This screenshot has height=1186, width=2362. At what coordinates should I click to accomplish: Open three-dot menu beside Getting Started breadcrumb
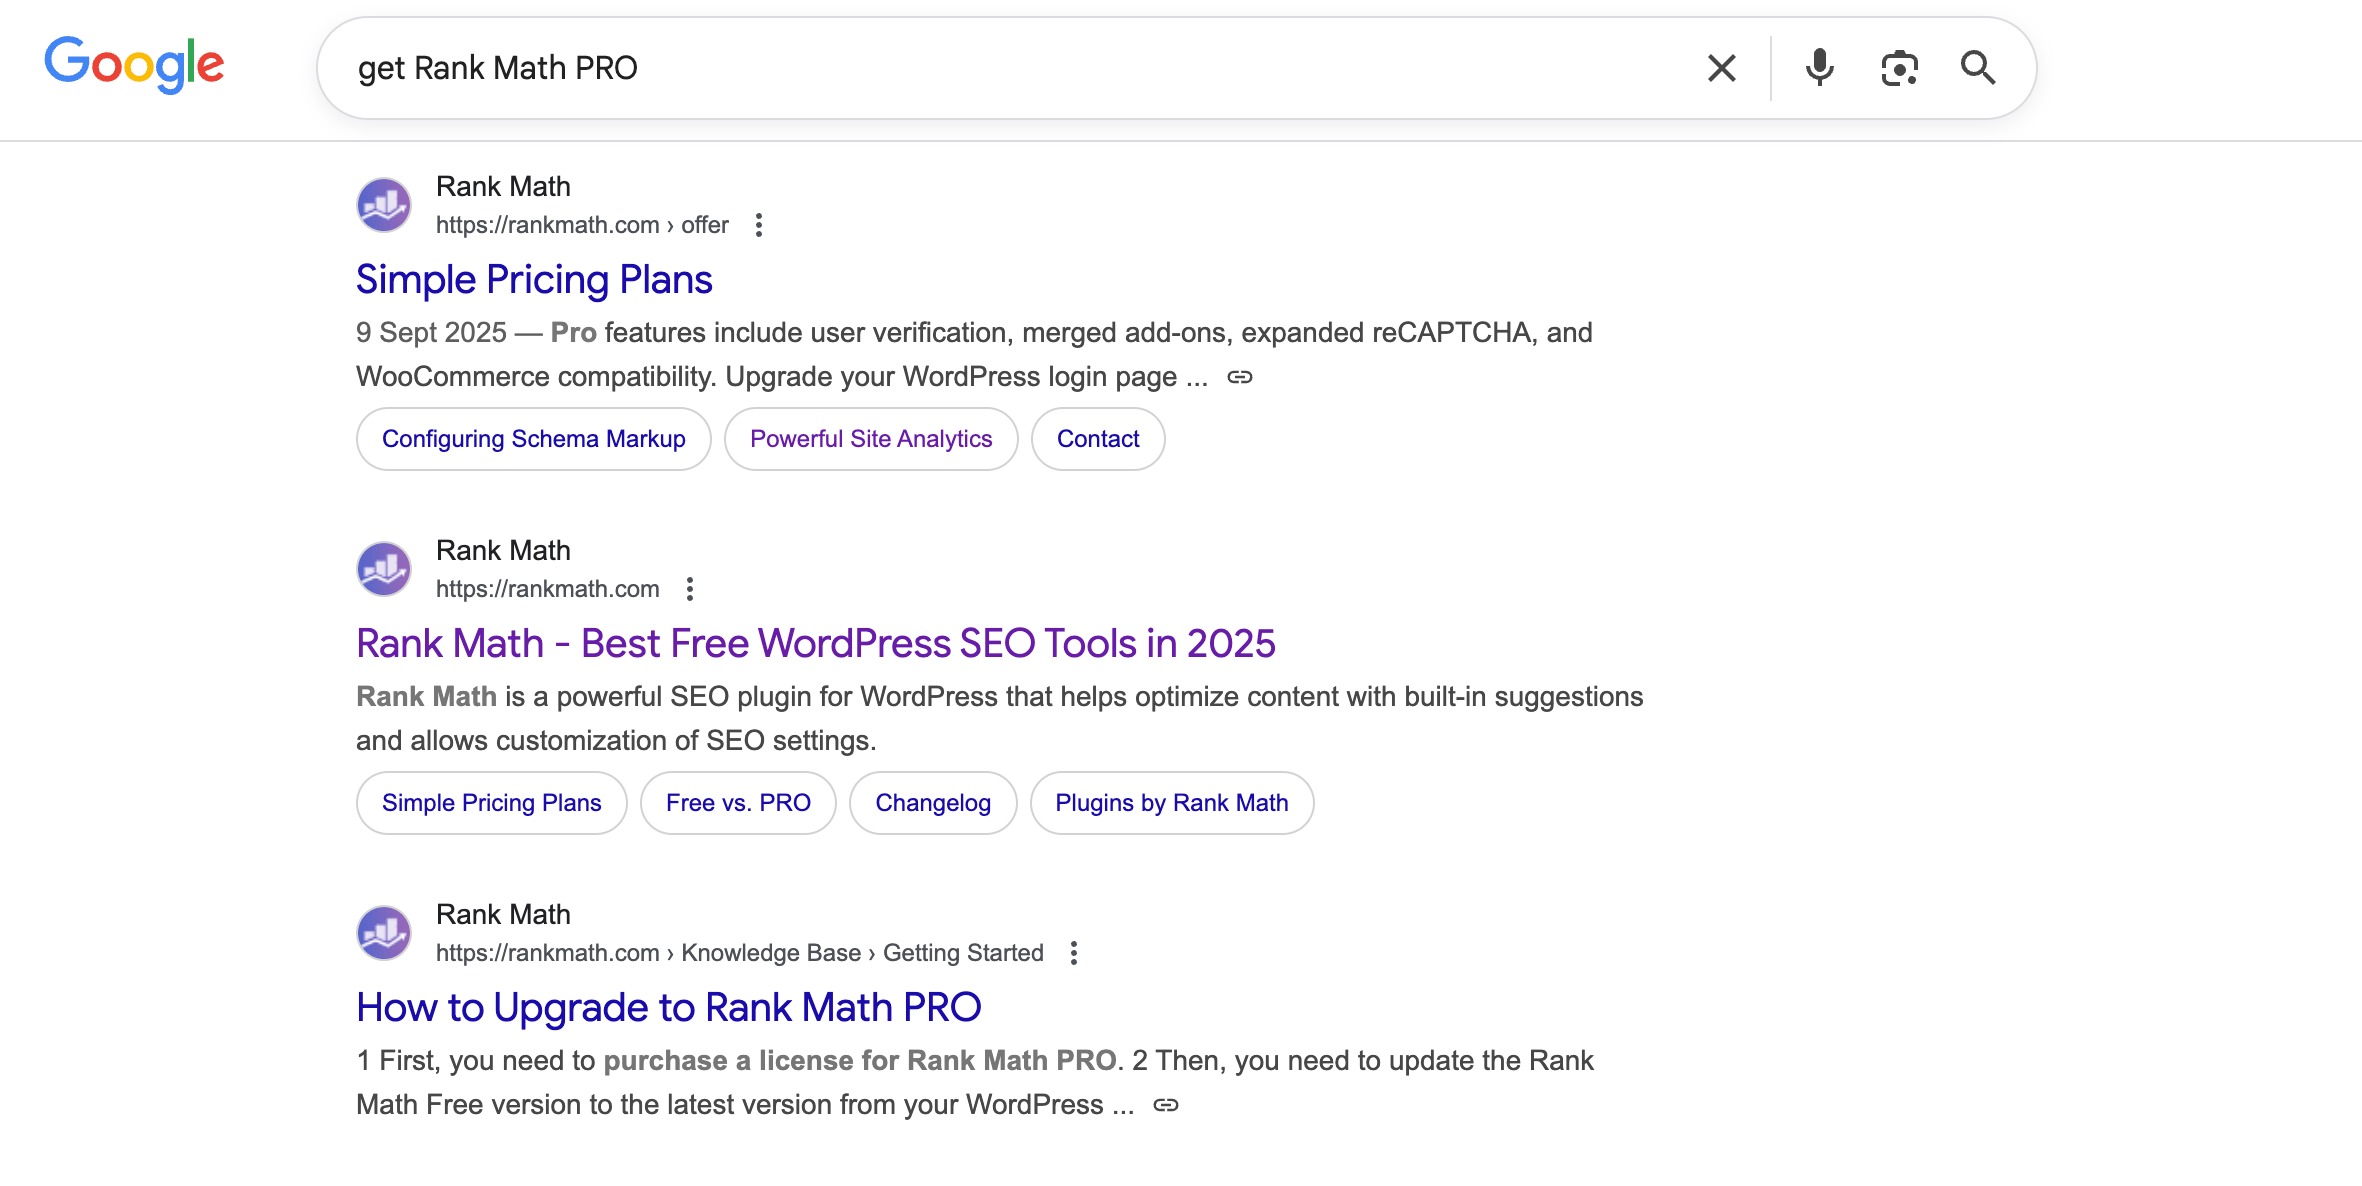point(1073,953)
